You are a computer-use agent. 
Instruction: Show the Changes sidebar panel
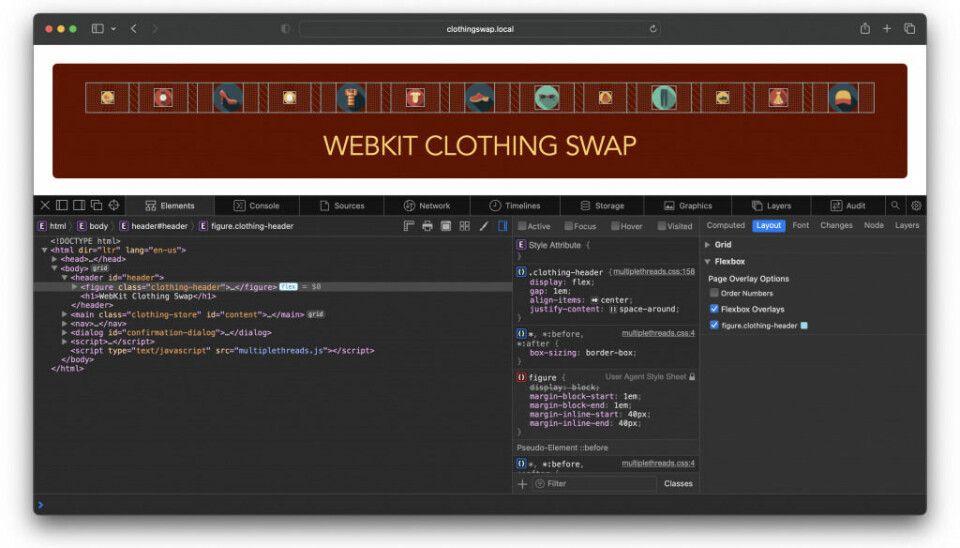point(836,225)
